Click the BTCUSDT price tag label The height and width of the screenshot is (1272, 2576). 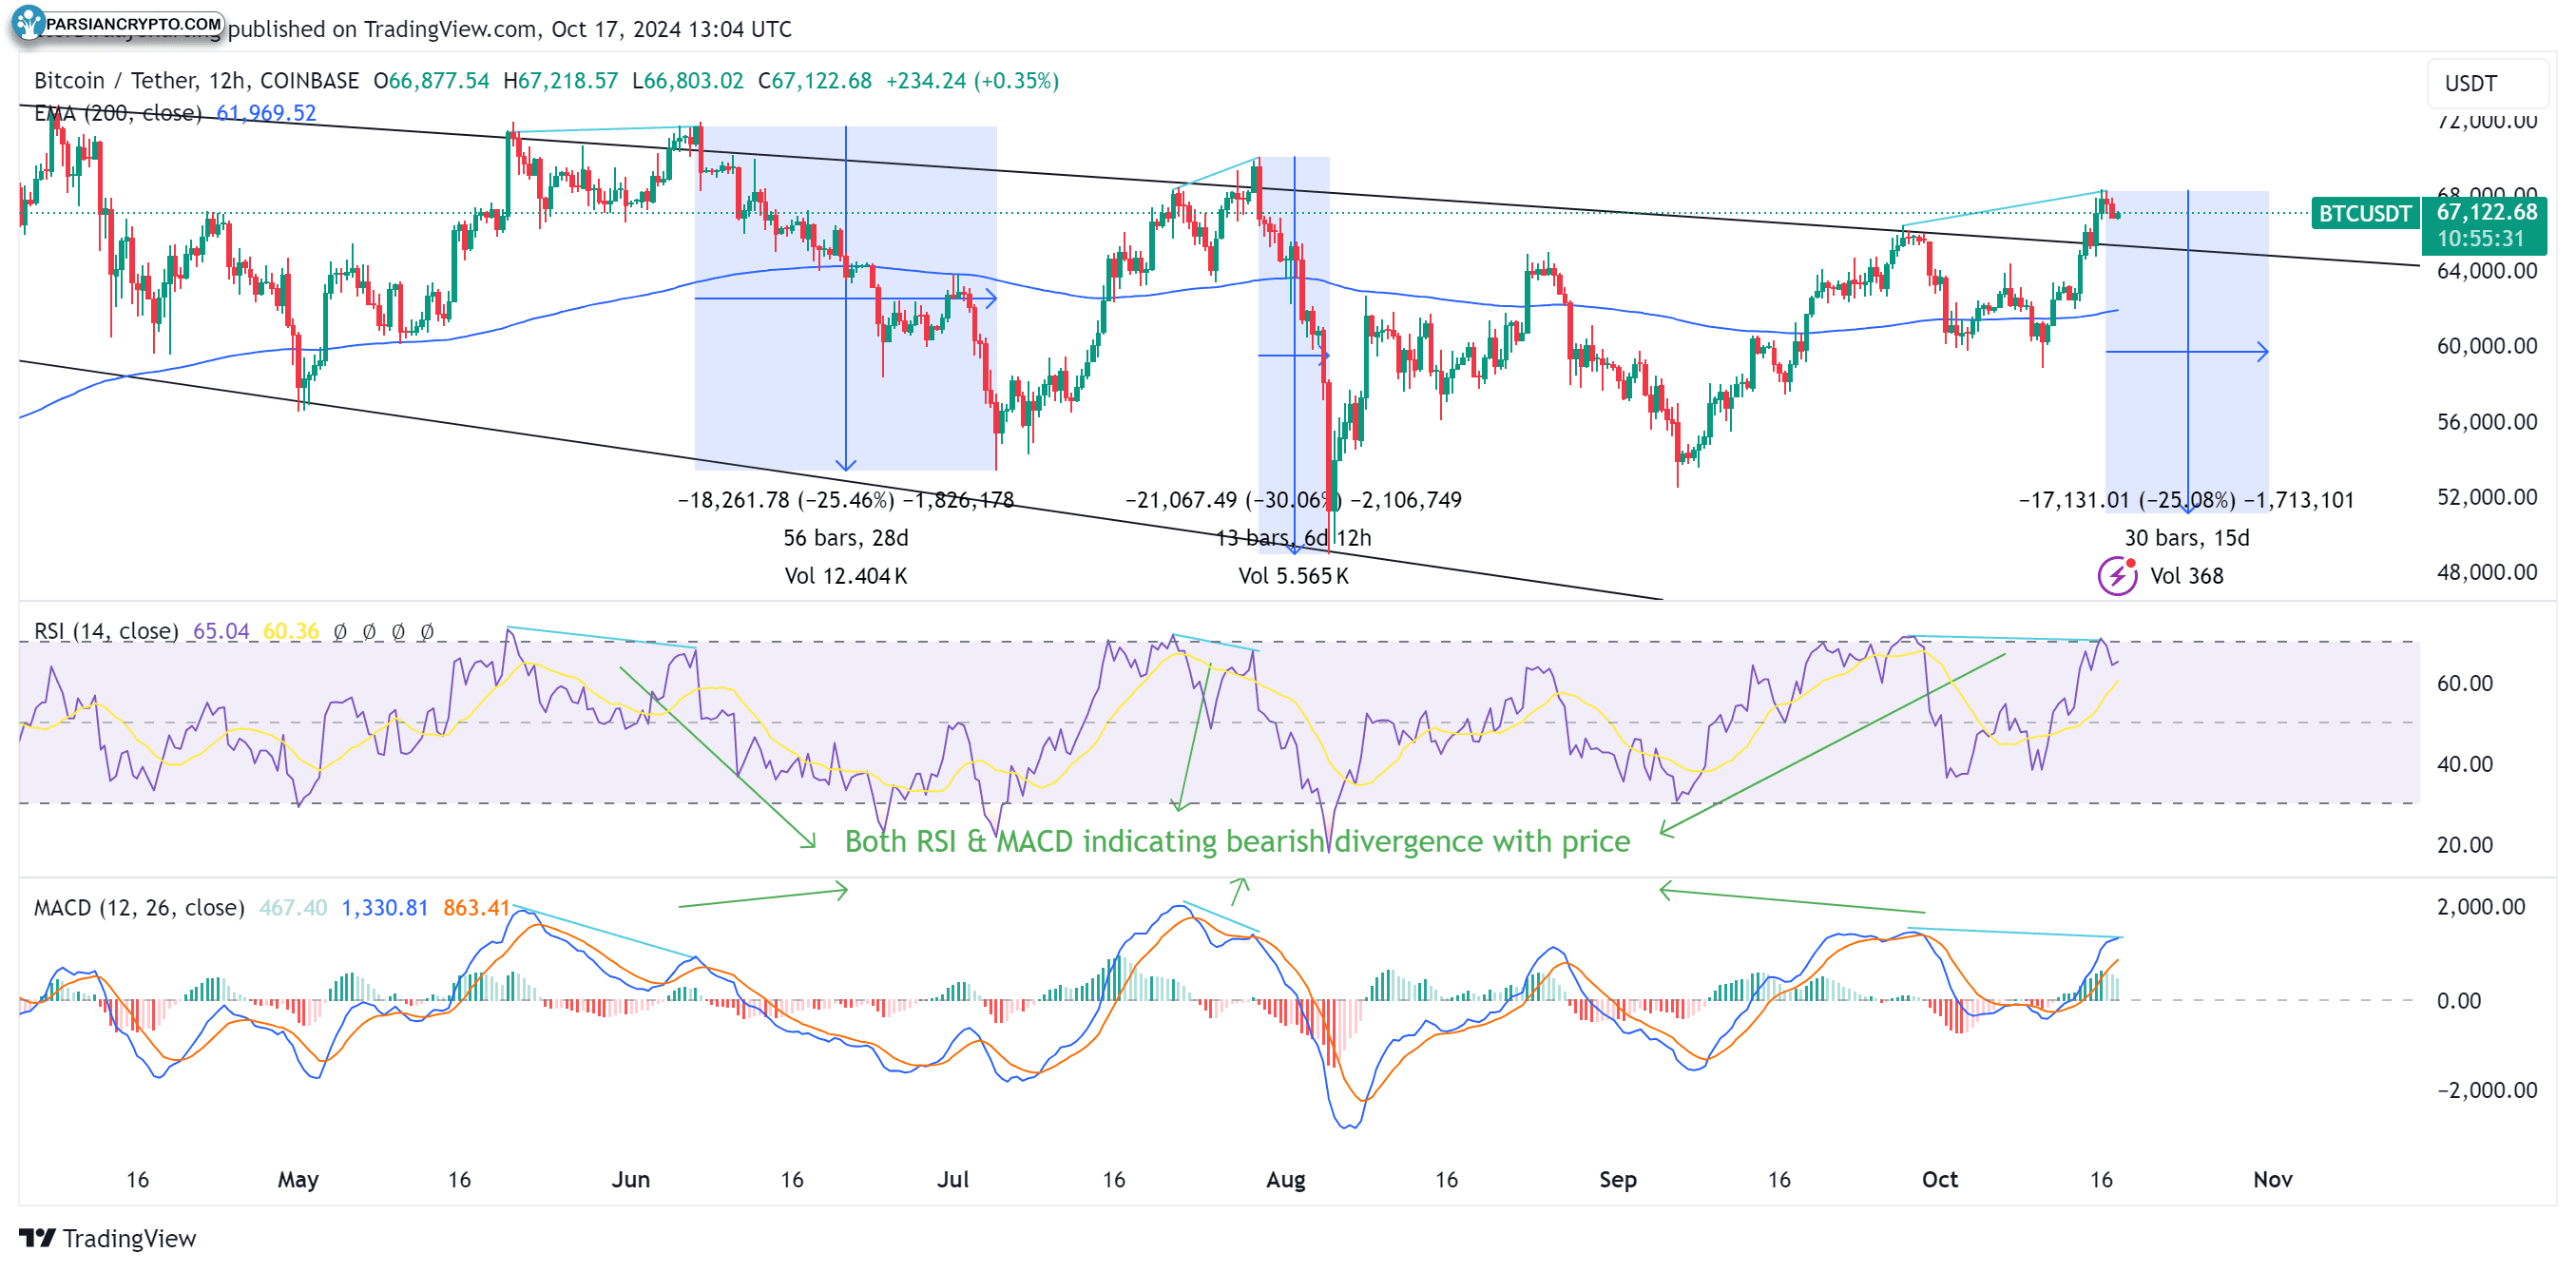[x=2364, y=213]
